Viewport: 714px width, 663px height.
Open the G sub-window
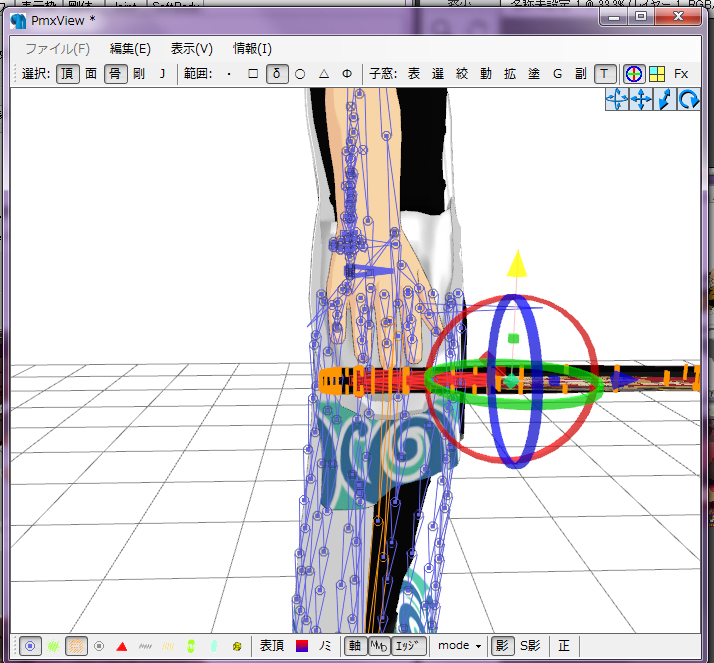pyautogui.click(x=557, y=74)
